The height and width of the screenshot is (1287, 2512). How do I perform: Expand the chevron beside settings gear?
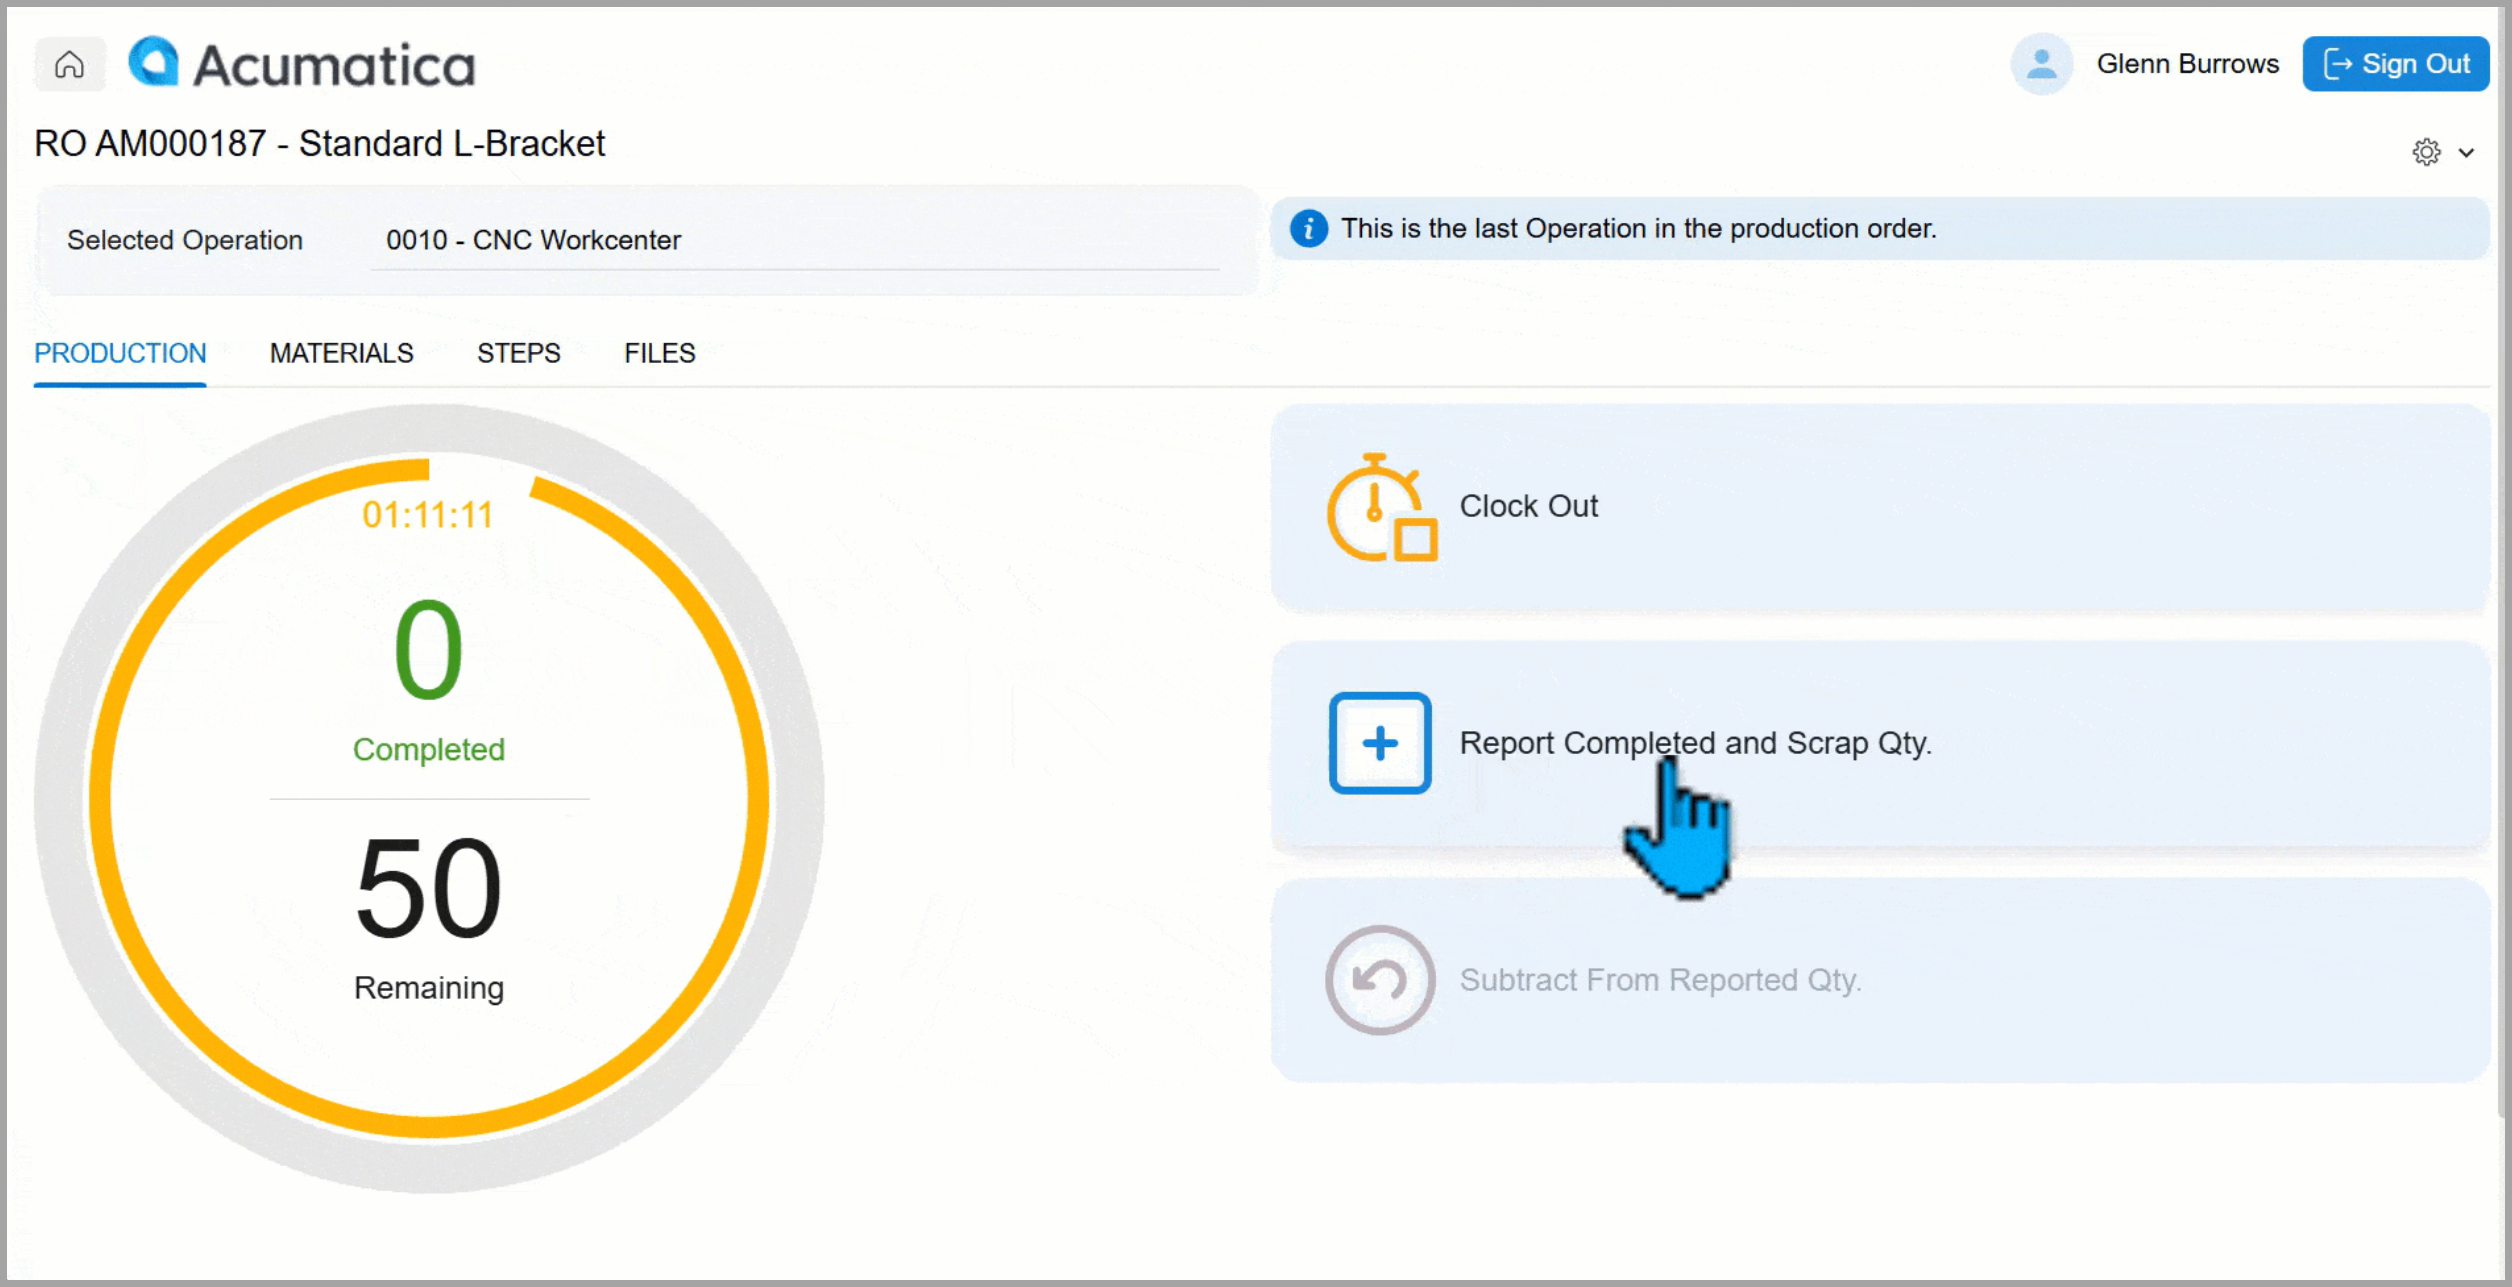[x=2466, y=153]
